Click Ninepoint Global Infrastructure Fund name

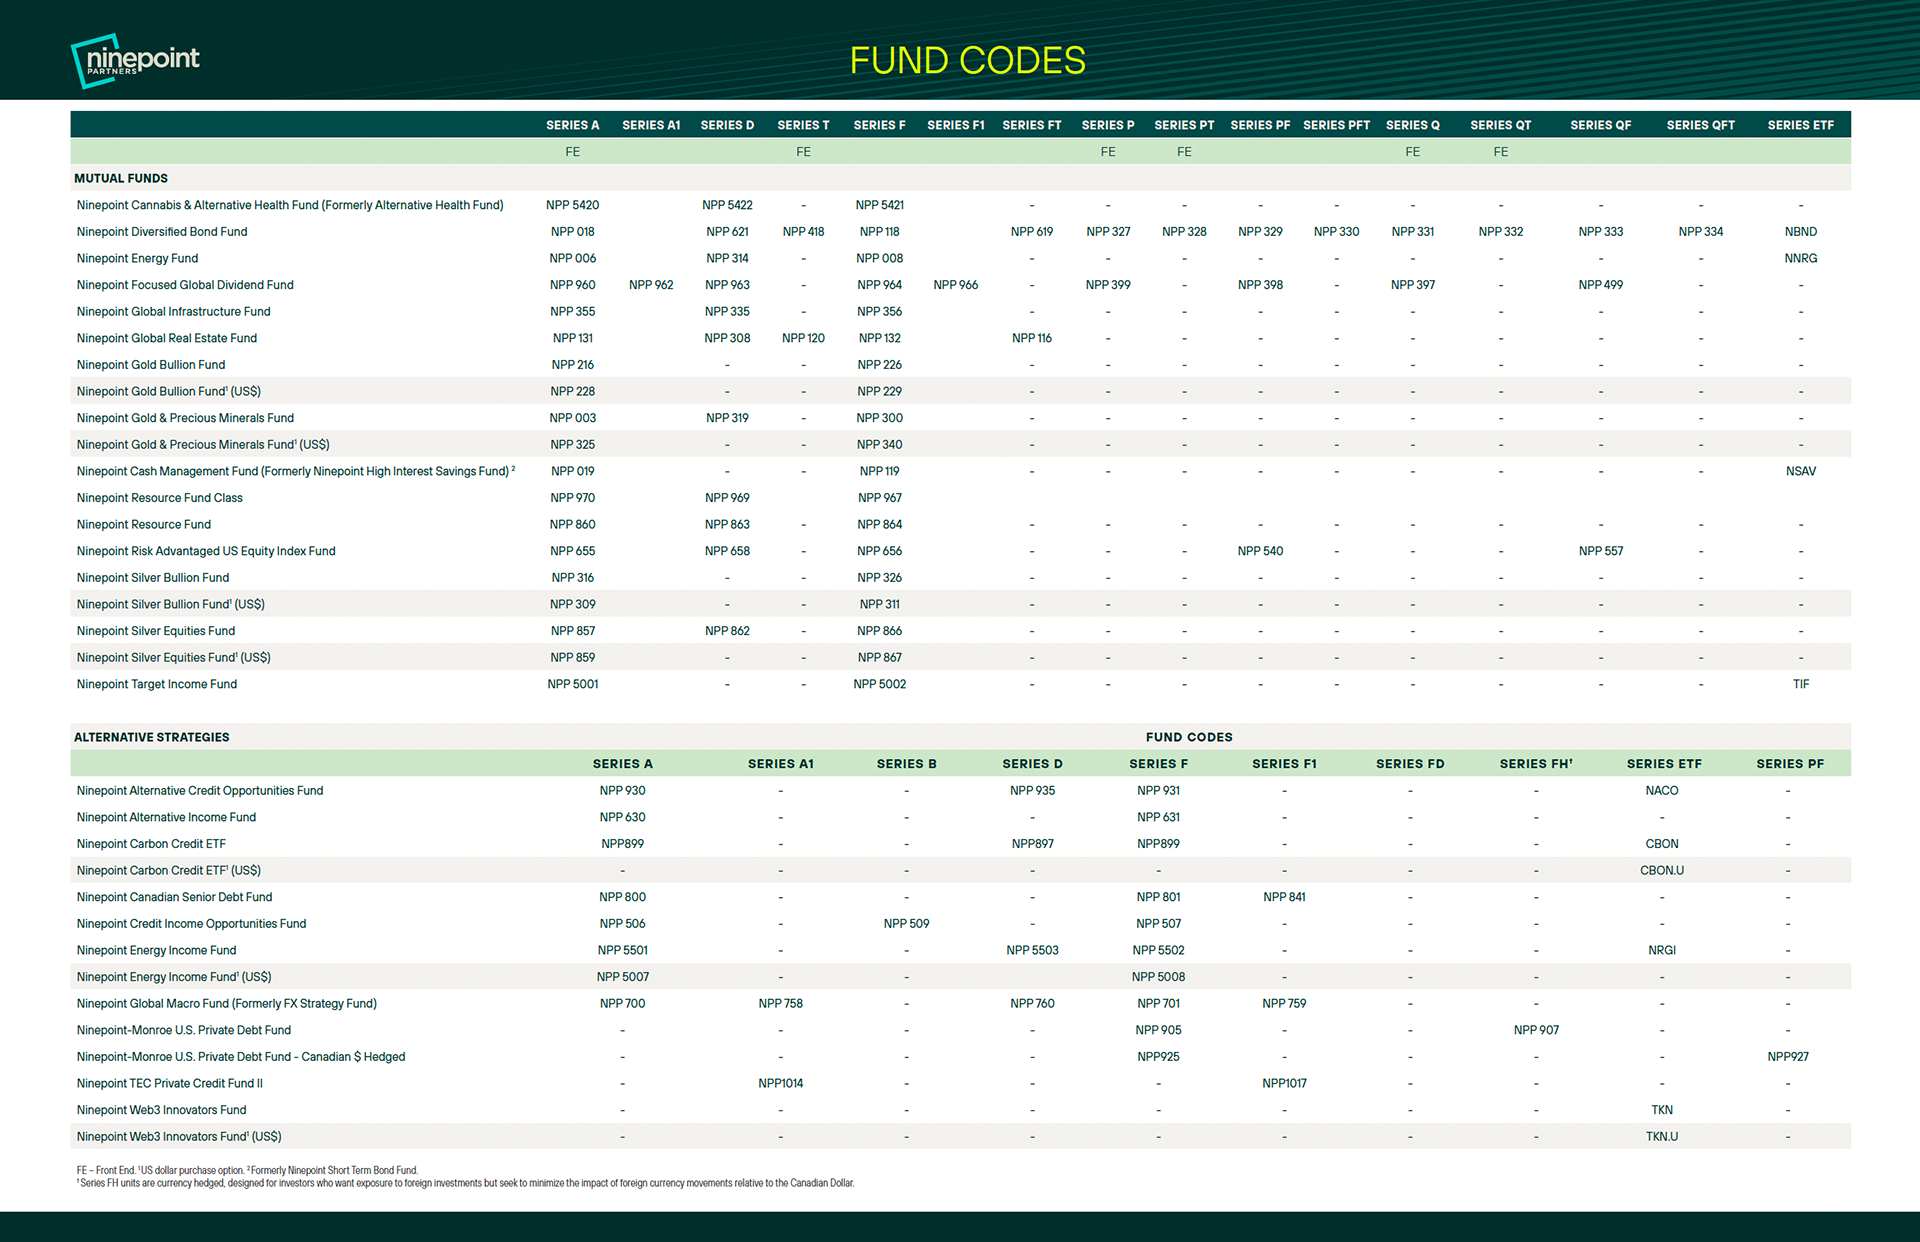tap(174, 312)
